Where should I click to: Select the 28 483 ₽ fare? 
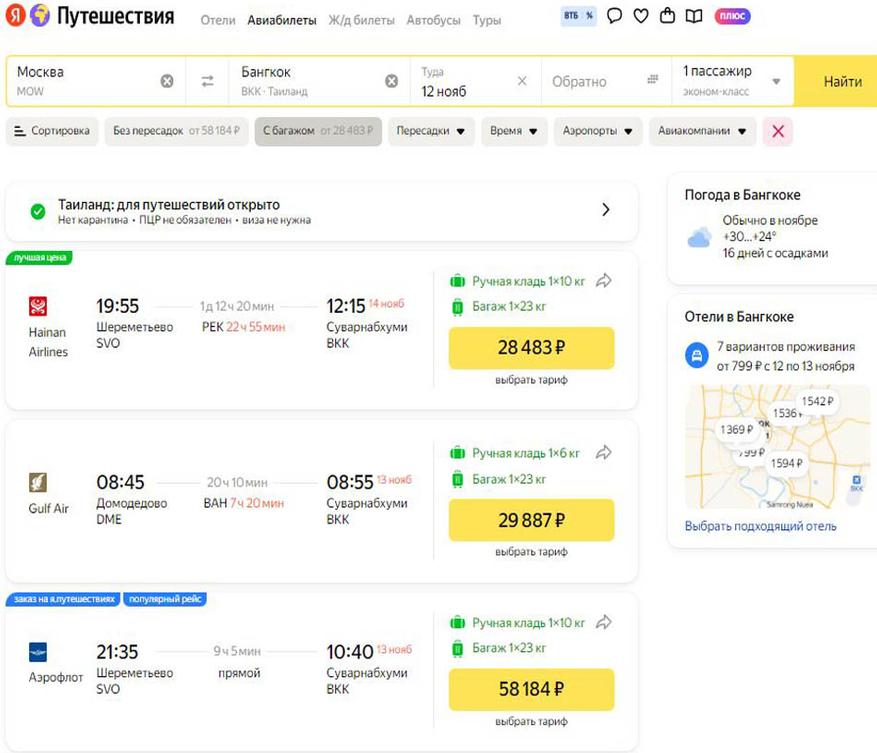[x=531, y=348]
